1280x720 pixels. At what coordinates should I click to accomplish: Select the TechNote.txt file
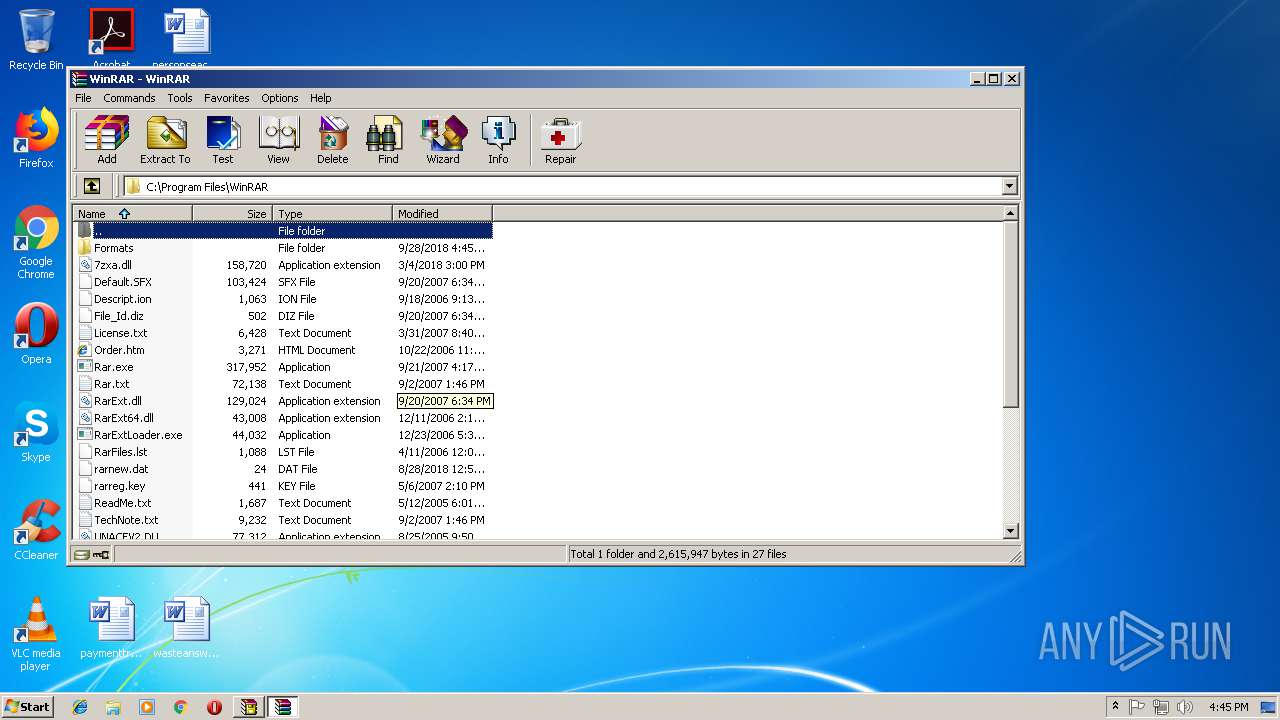click(x=285, y=520)
